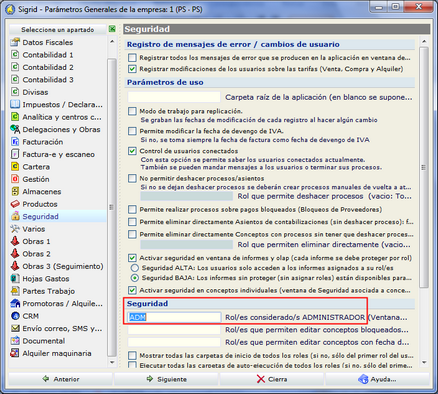Screen dimensions: 438x394
Task: Click the Sigrid app icon in title bar
Action: (10, 9)
